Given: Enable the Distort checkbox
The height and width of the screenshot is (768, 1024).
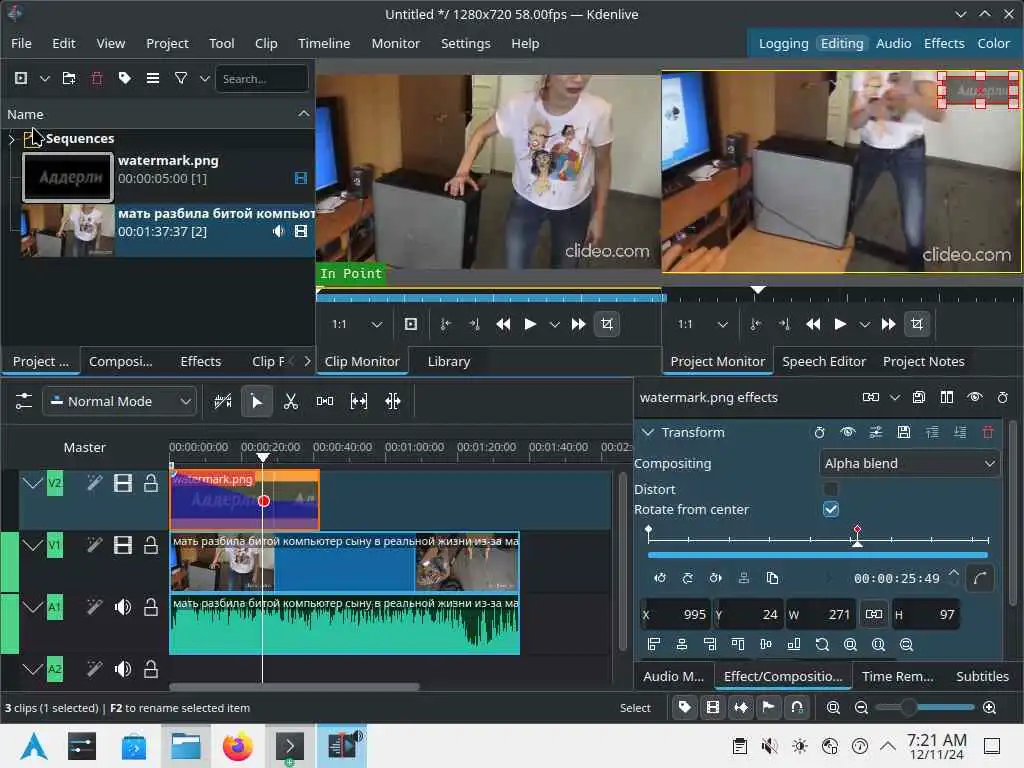Looking at the screenshot, I should 830,489.
